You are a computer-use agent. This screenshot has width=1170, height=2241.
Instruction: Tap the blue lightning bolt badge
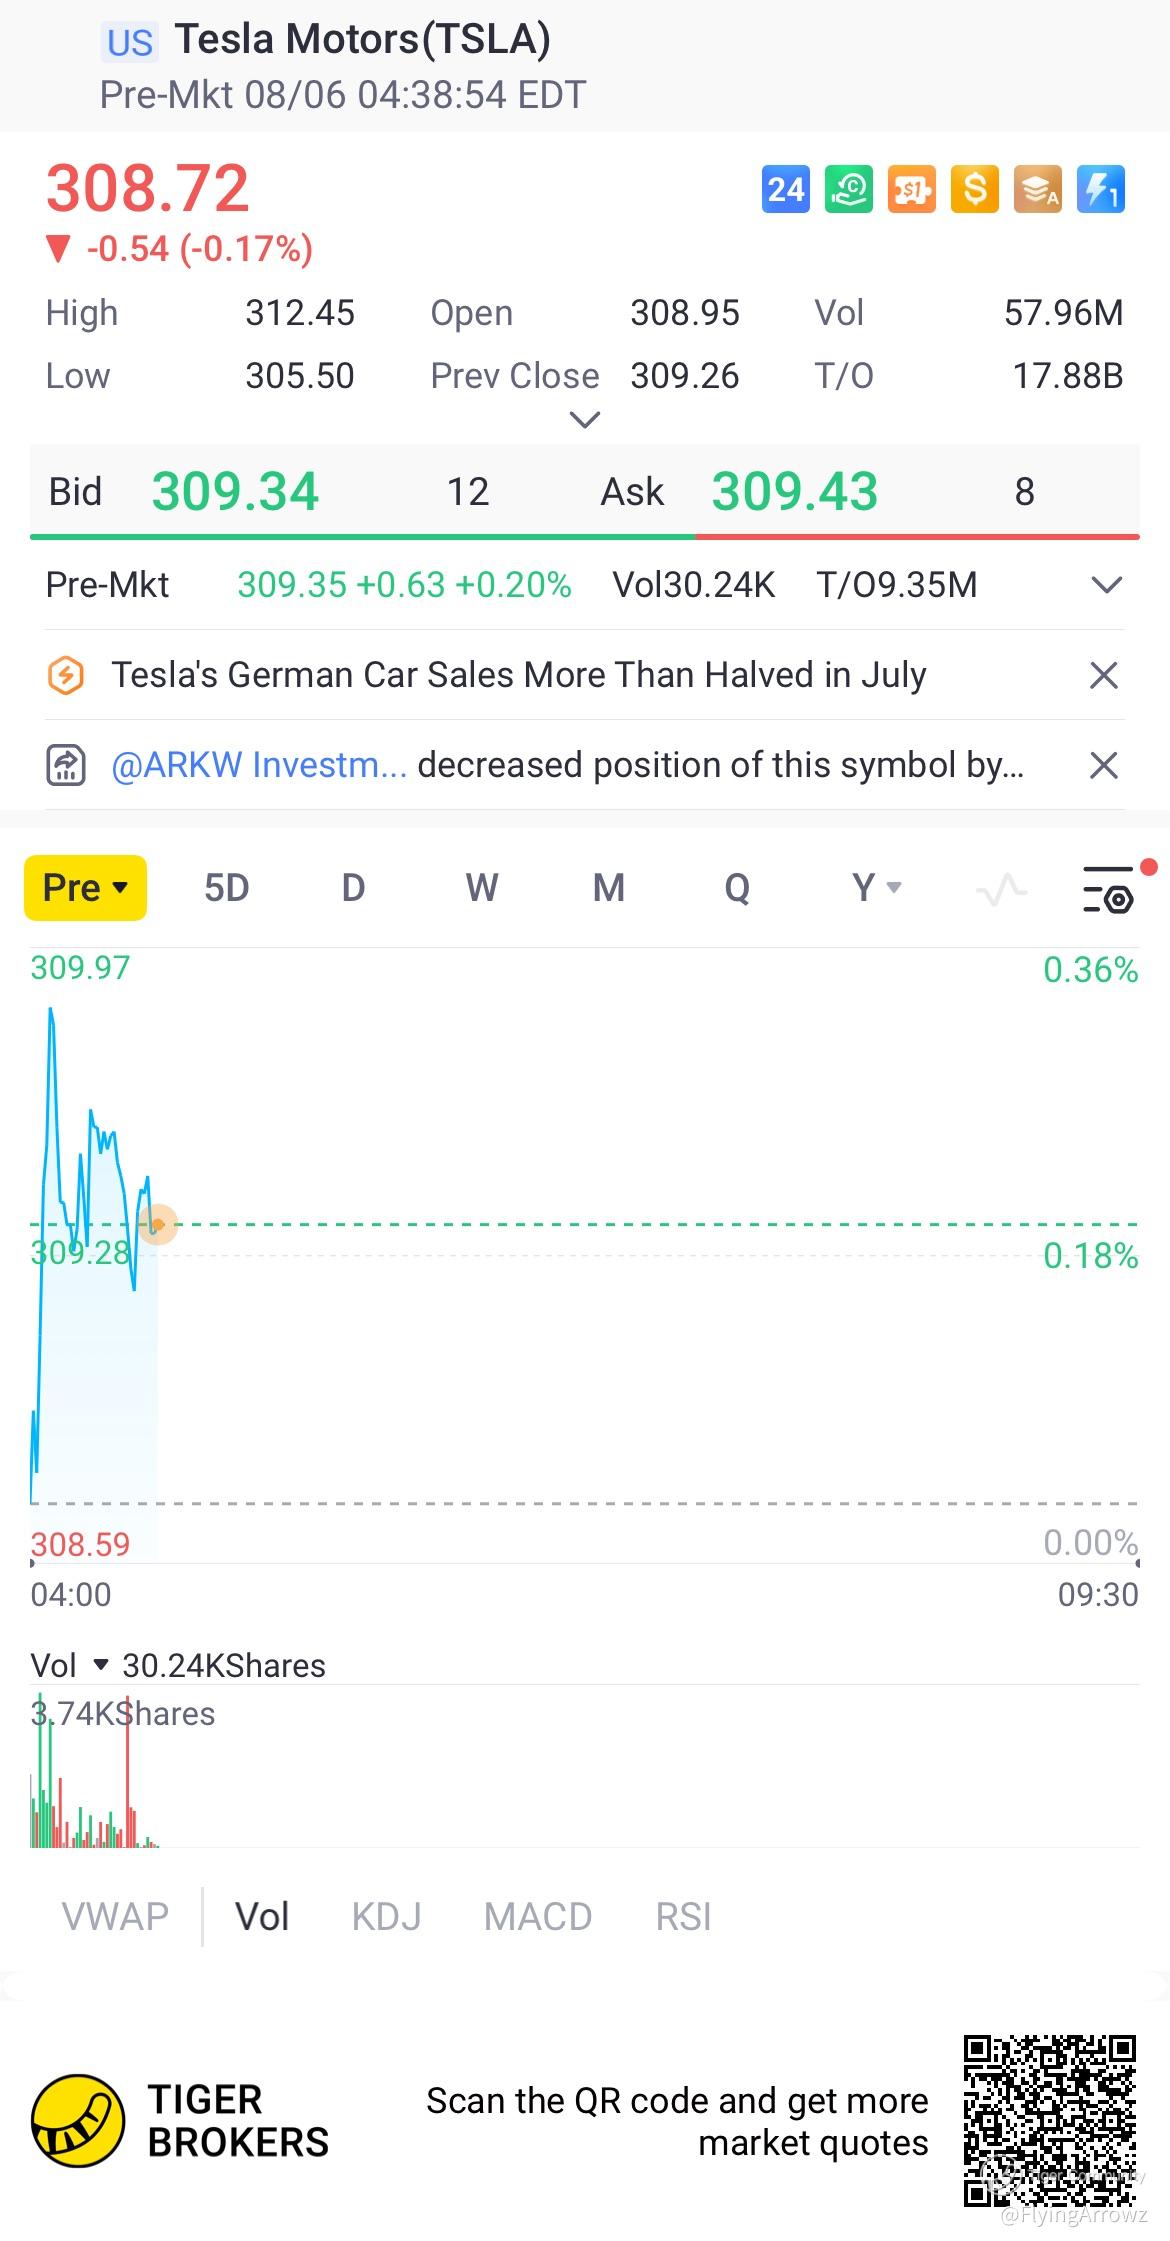[1101, 189]
